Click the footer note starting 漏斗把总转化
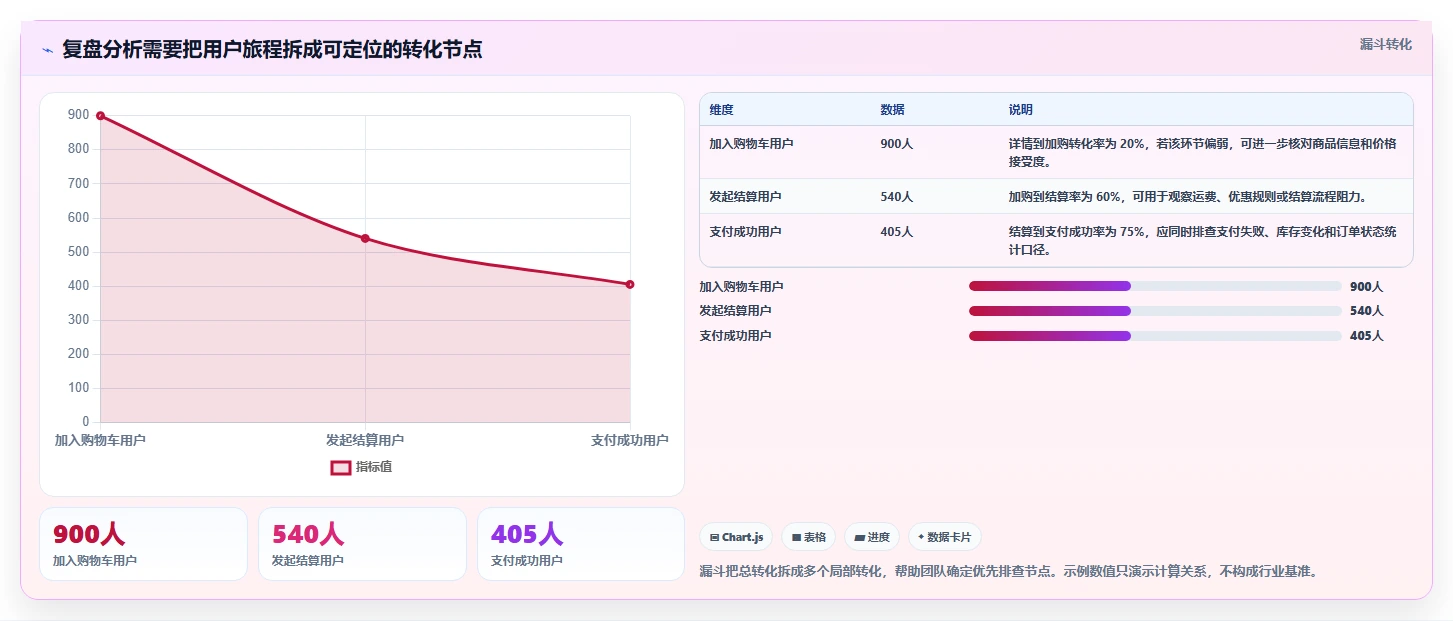 pos(1010,572)
